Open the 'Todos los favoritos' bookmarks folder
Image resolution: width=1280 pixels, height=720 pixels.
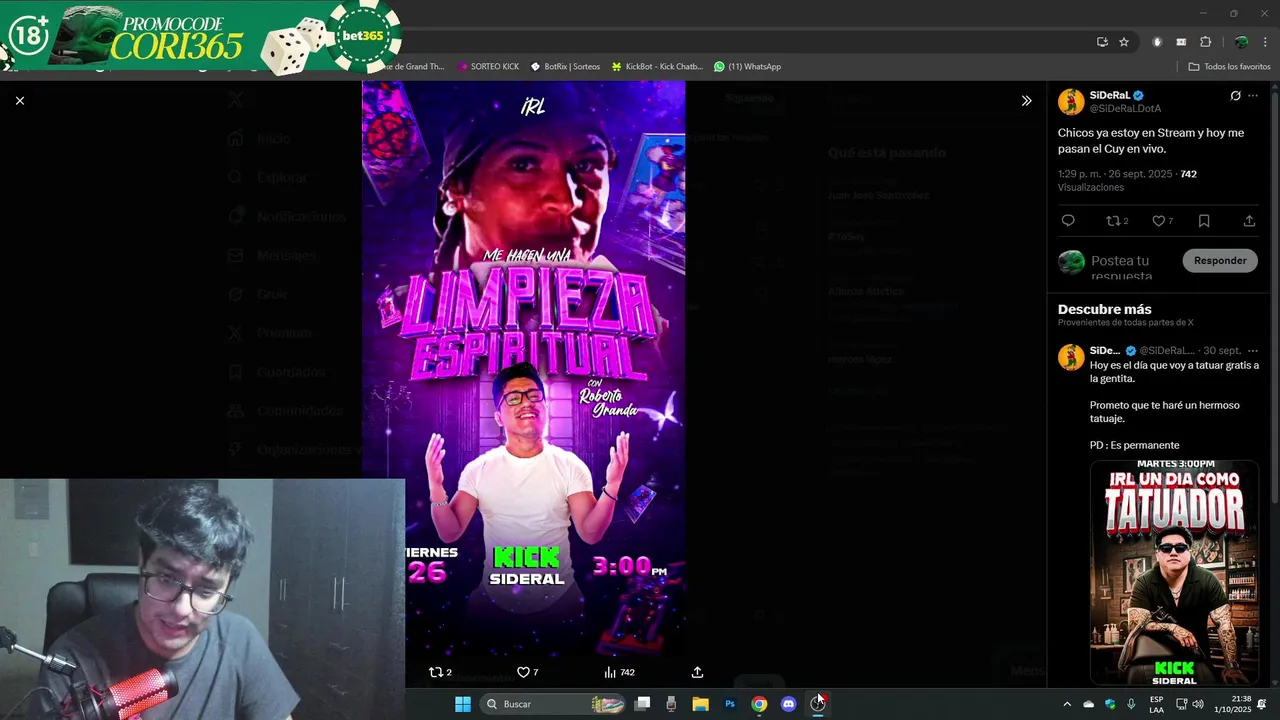coord(1229,67)
